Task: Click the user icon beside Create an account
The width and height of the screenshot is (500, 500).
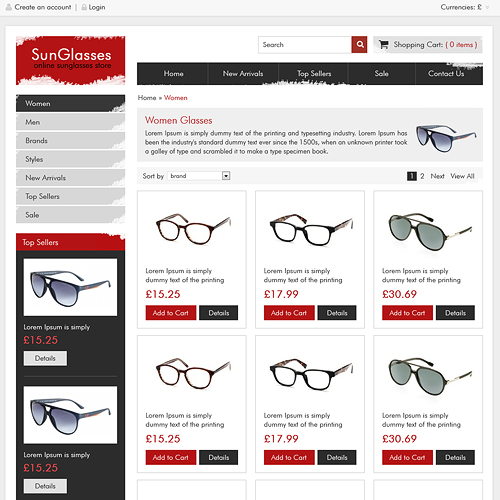Action: [x=9, y=7]
